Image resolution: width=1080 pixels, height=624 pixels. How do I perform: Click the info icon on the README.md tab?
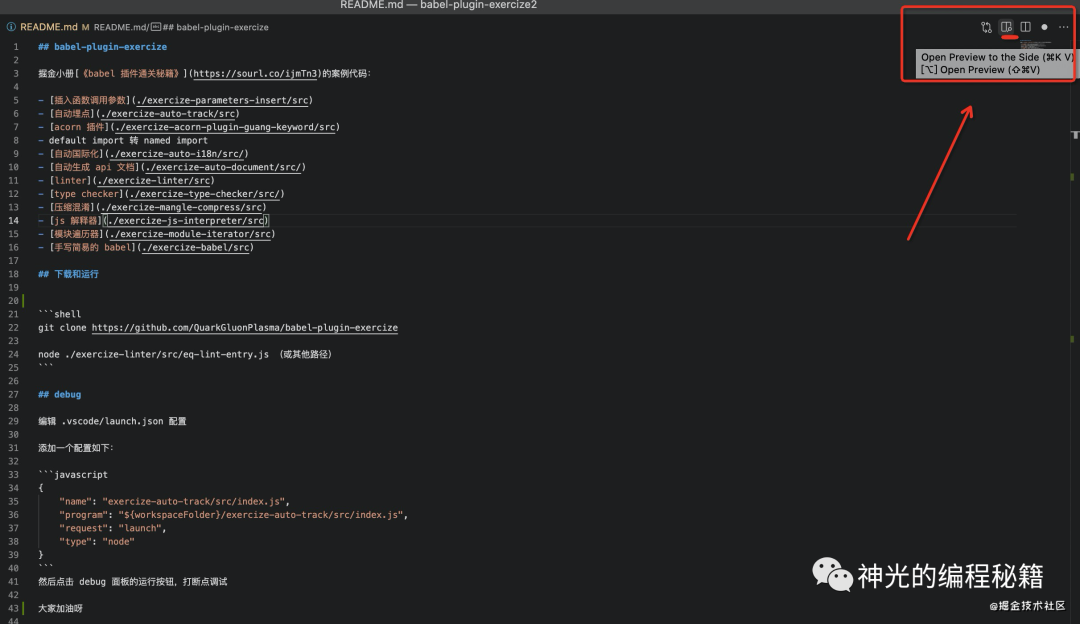pos(11,27)
